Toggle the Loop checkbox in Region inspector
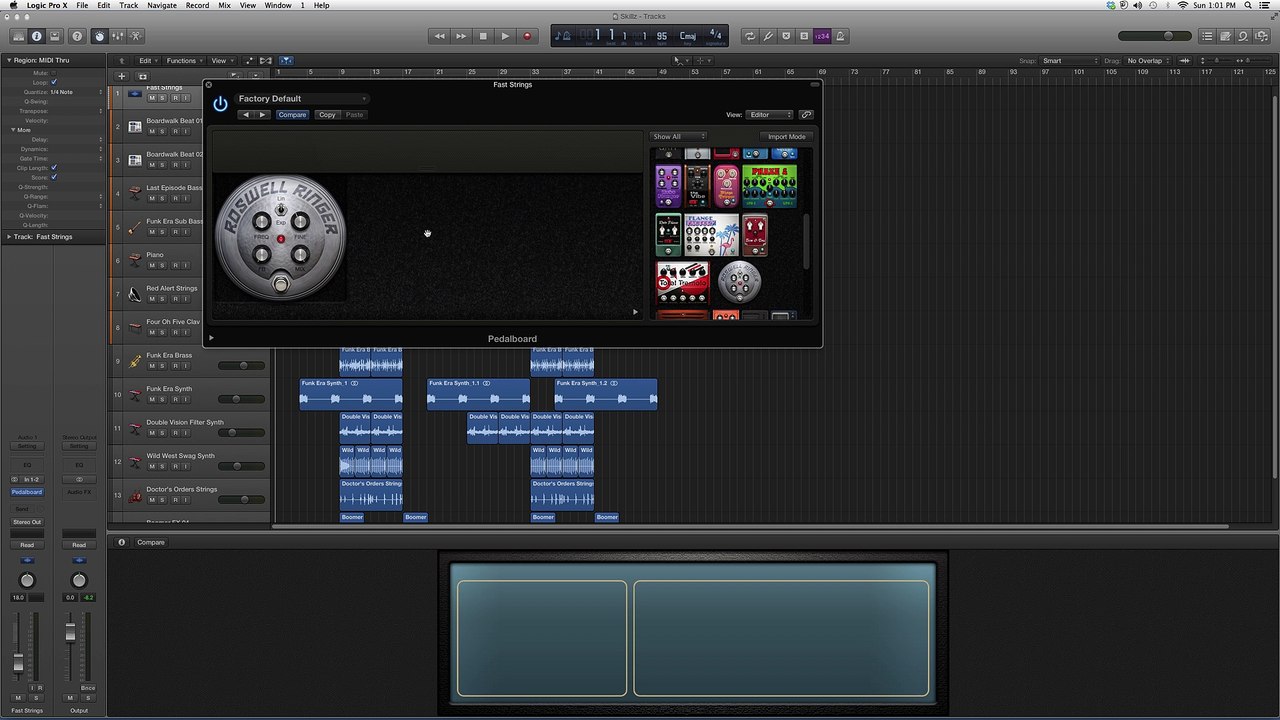This screenshot has height=720, width=1280. pos(54,82)
